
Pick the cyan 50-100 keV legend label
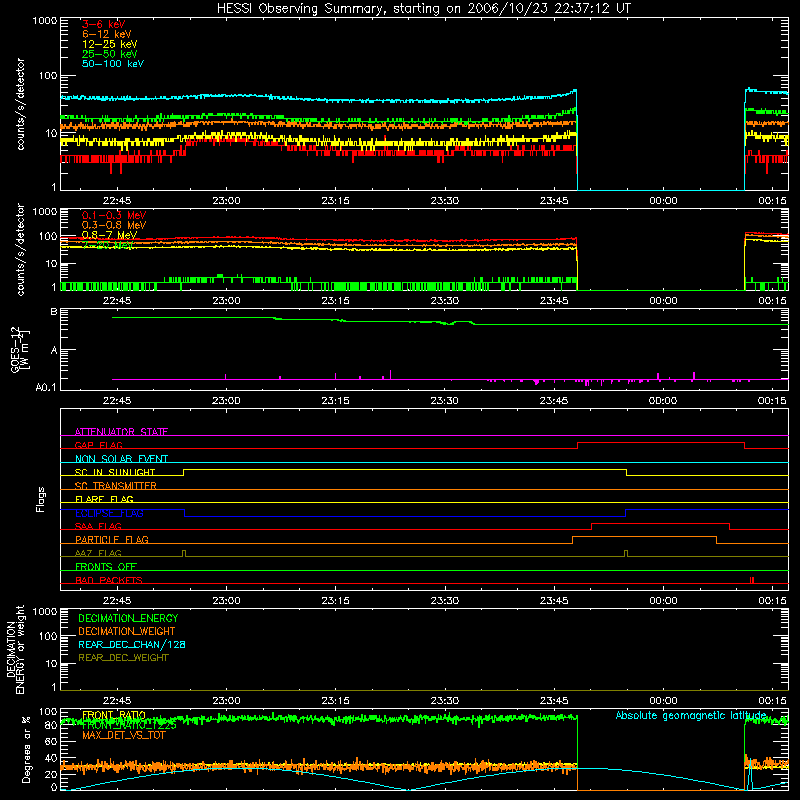click(113, 64)
